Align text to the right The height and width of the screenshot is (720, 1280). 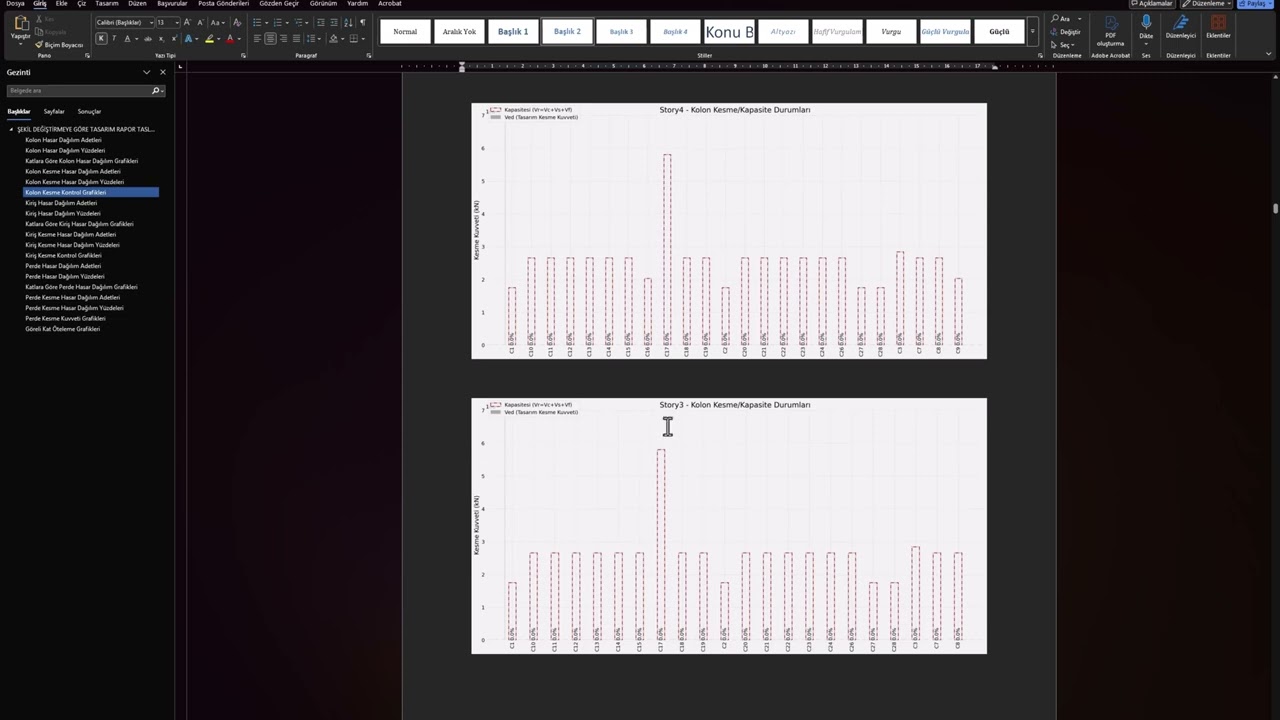[x=283, y=39]
